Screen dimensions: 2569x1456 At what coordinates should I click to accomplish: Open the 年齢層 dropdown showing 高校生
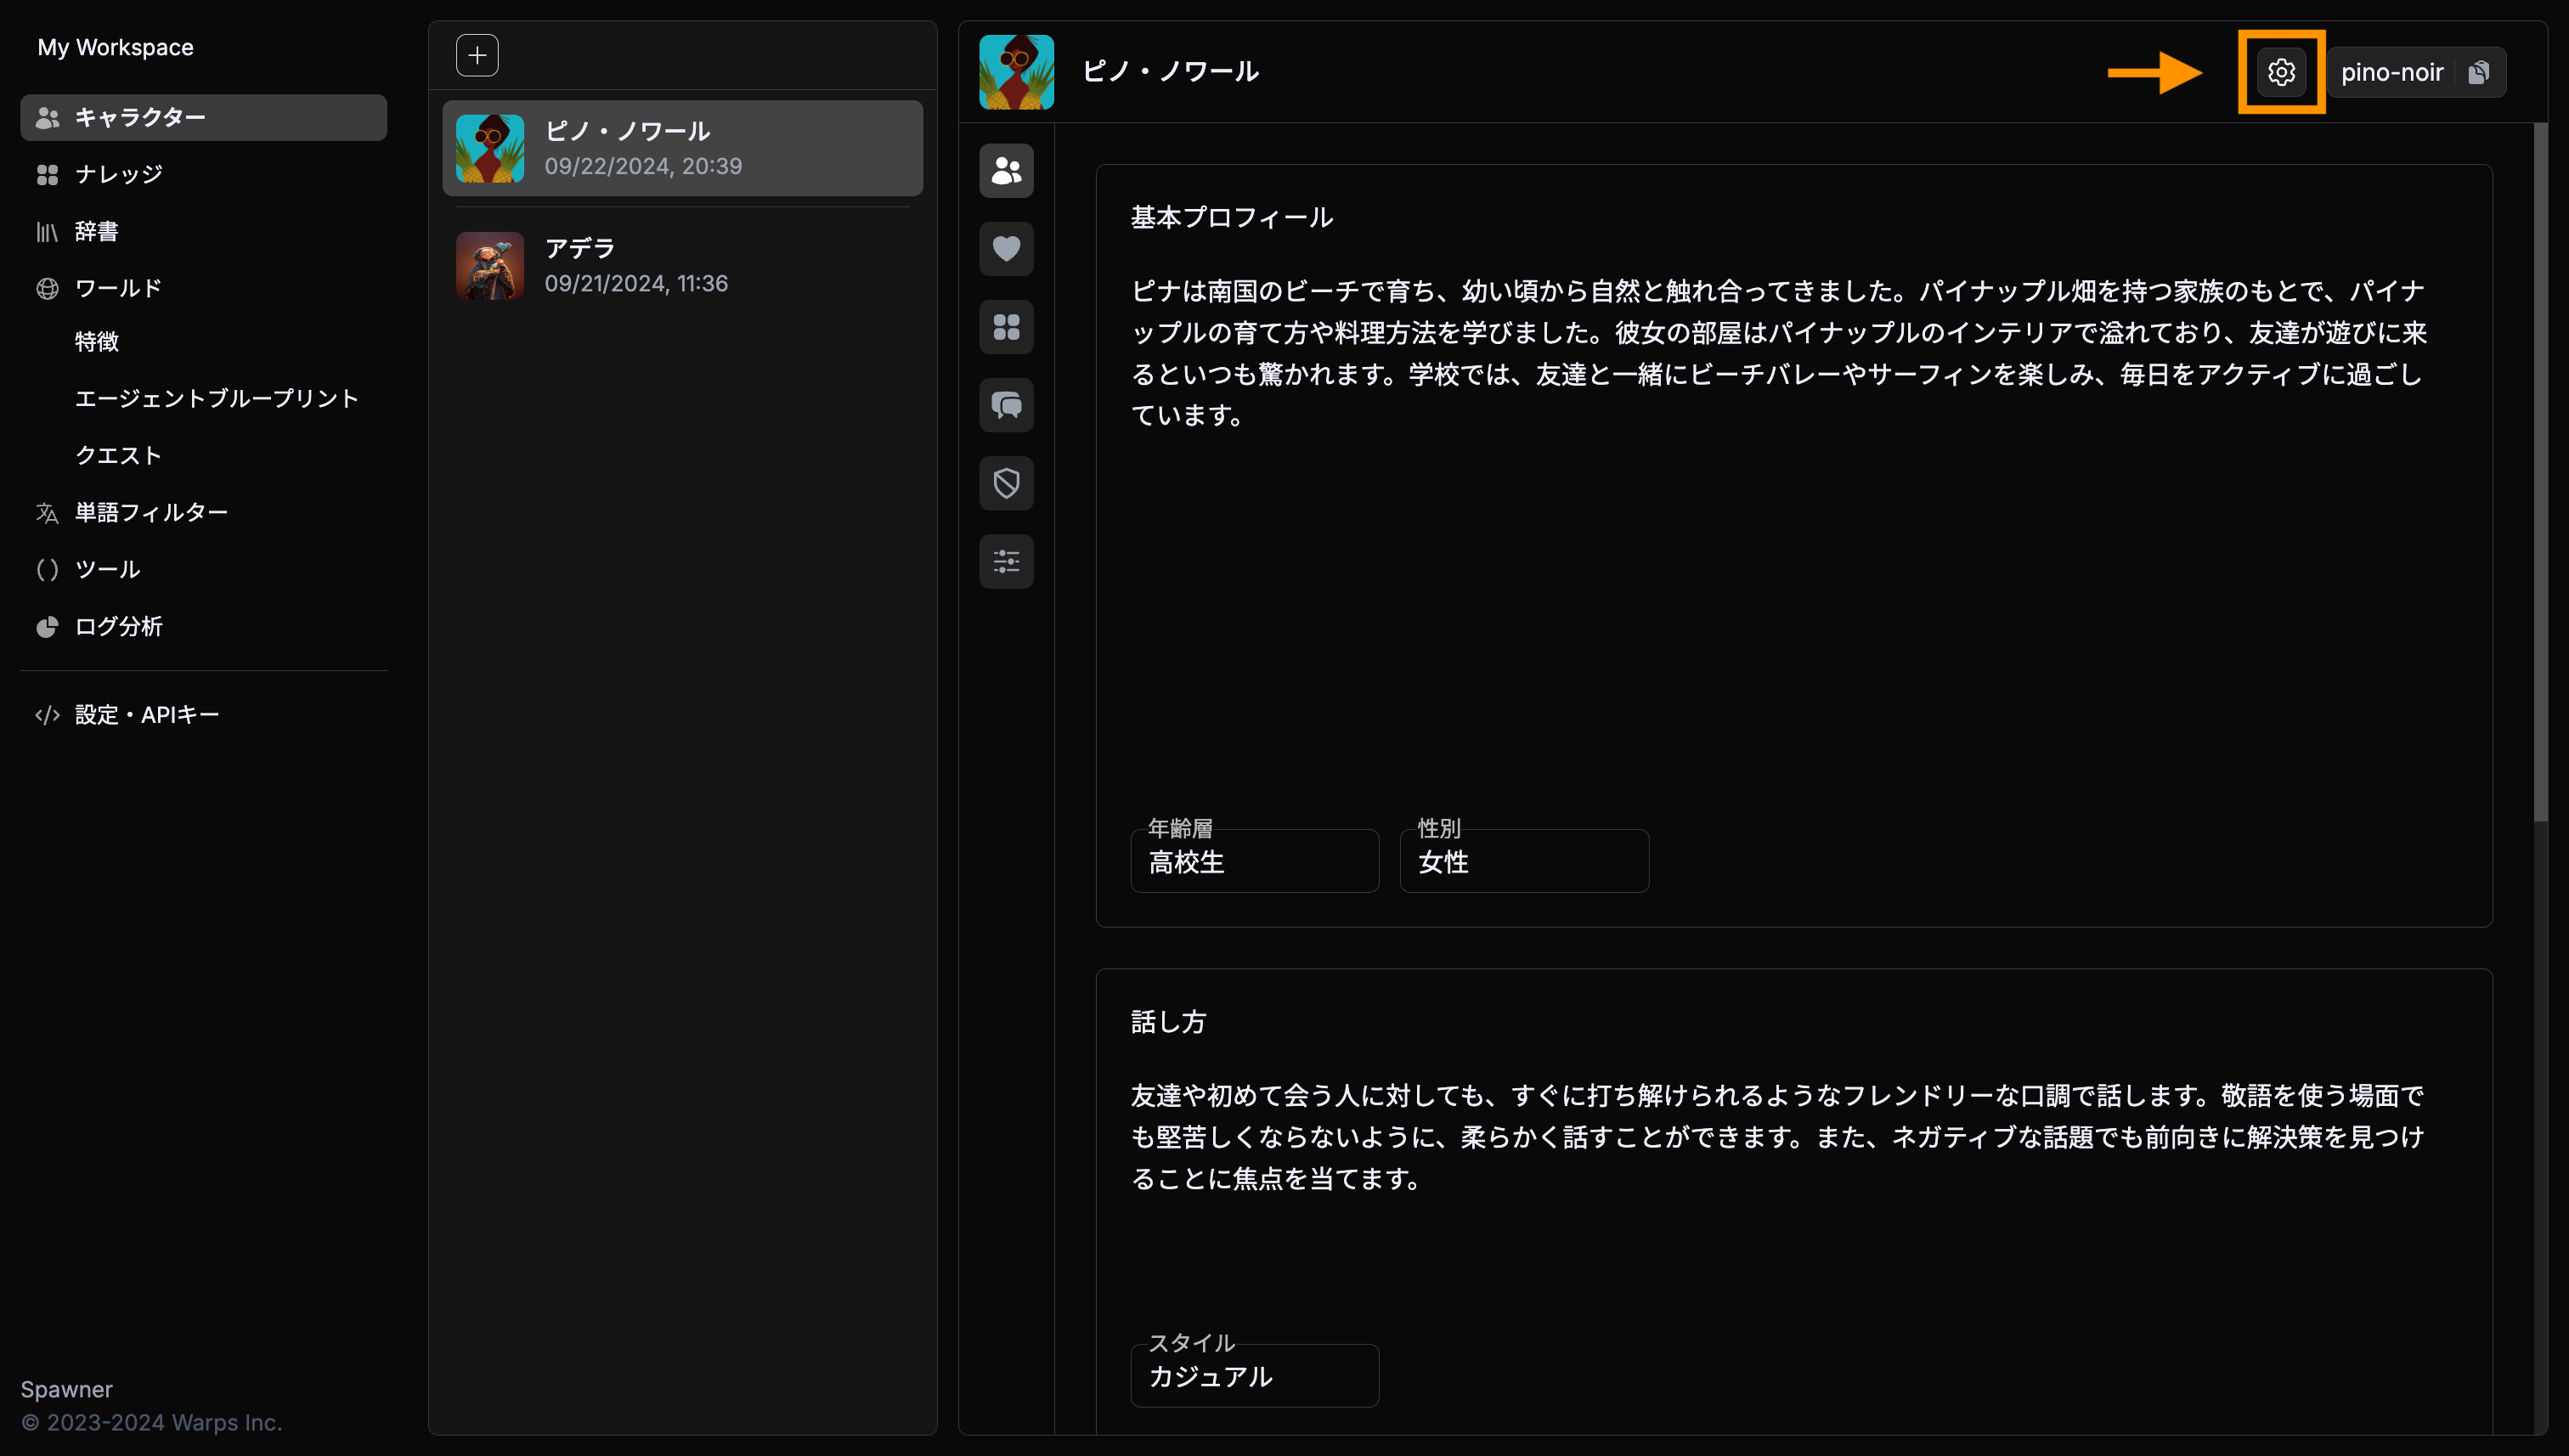(1254, 861)
